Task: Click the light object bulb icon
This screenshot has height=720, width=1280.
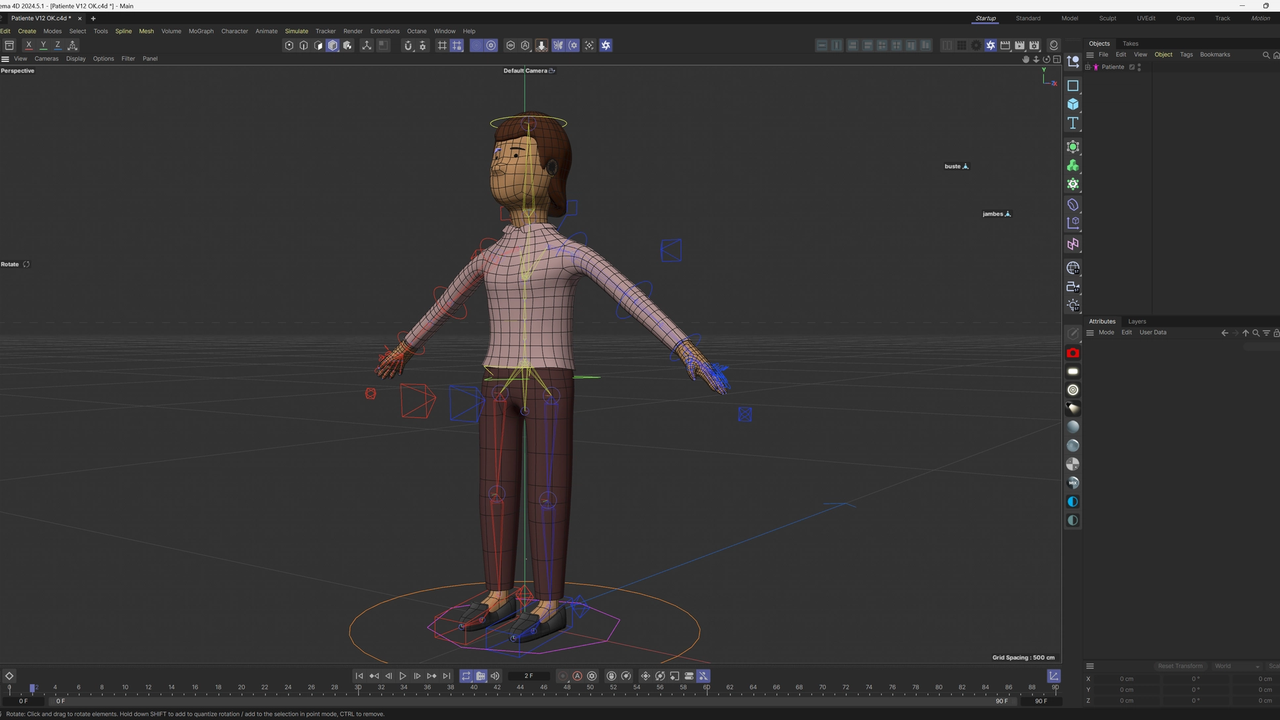Action: pyautogui.click(x=1073, y=305)
